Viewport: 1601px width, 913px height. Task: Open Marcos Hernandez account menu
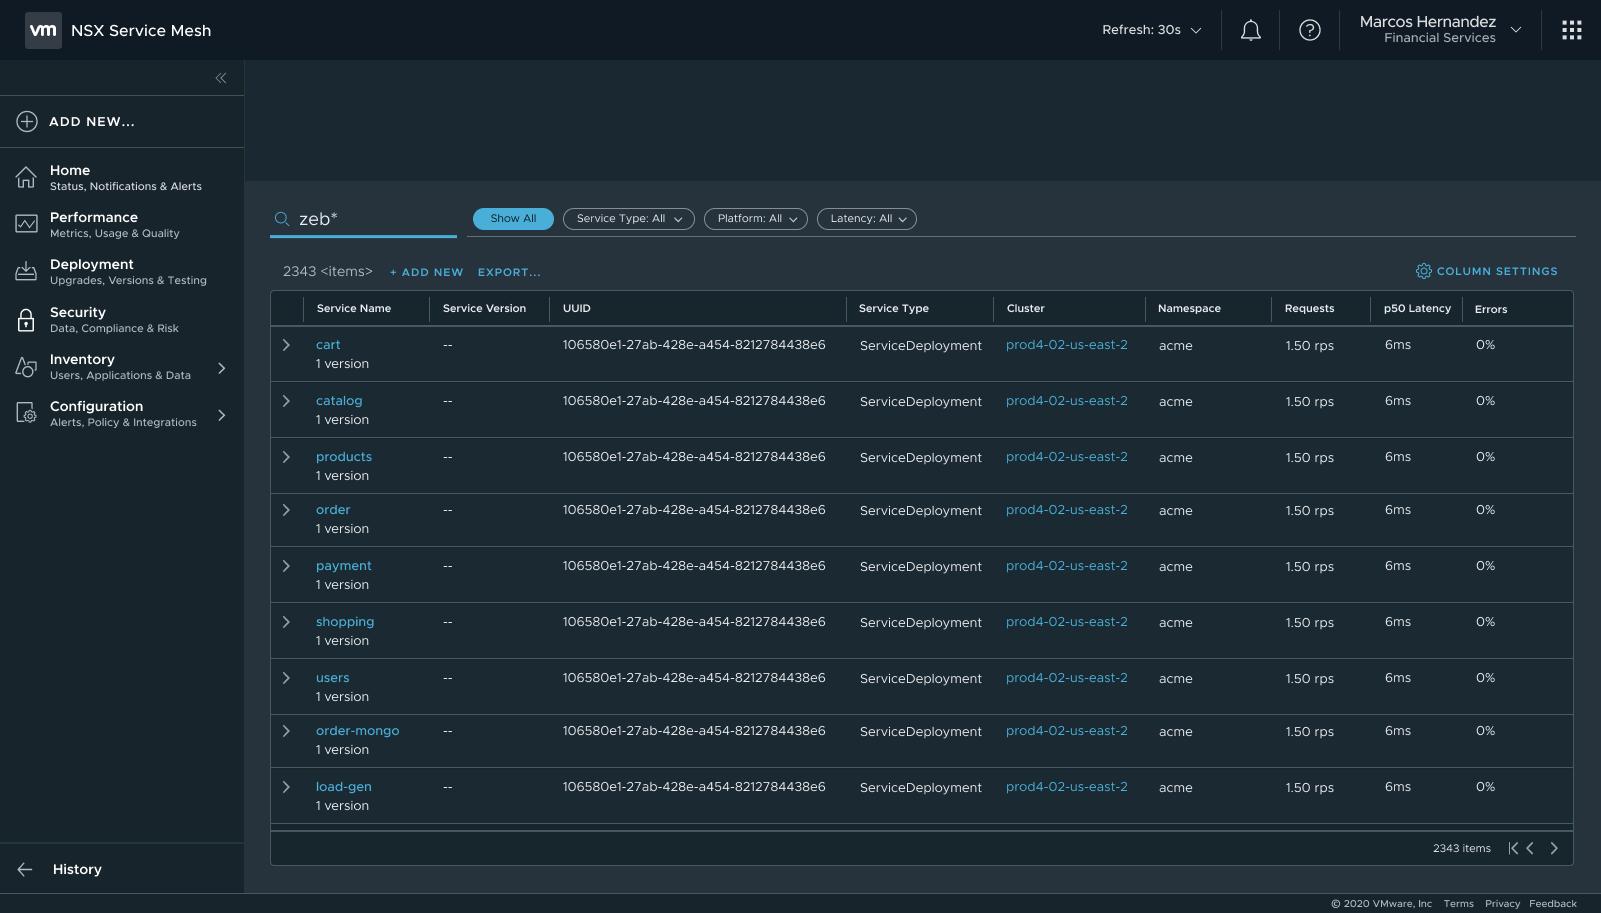point(1440,29)
